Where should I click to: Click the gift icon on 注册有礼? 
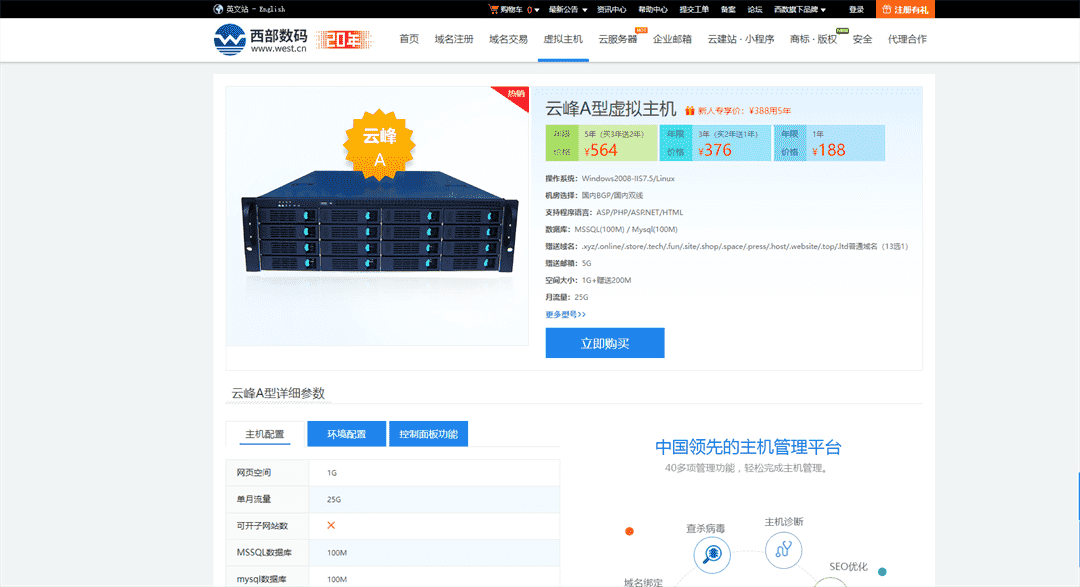887,10
